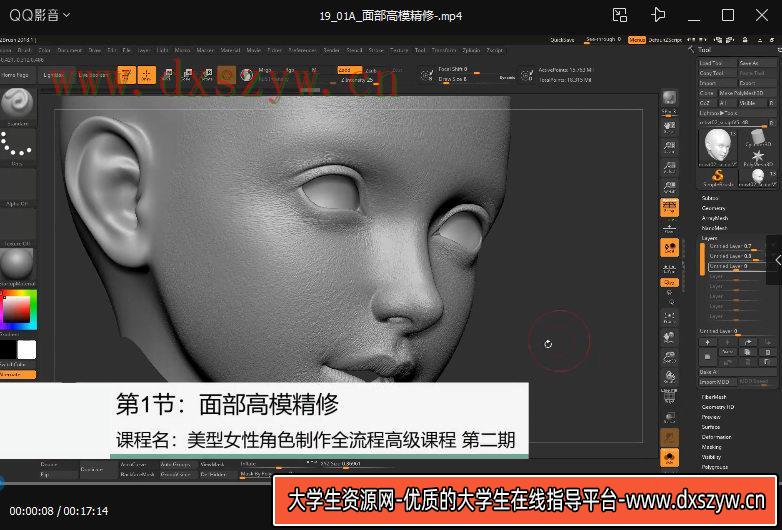
Task: Click the playback progress bar handle
Action: pos(1,482)
